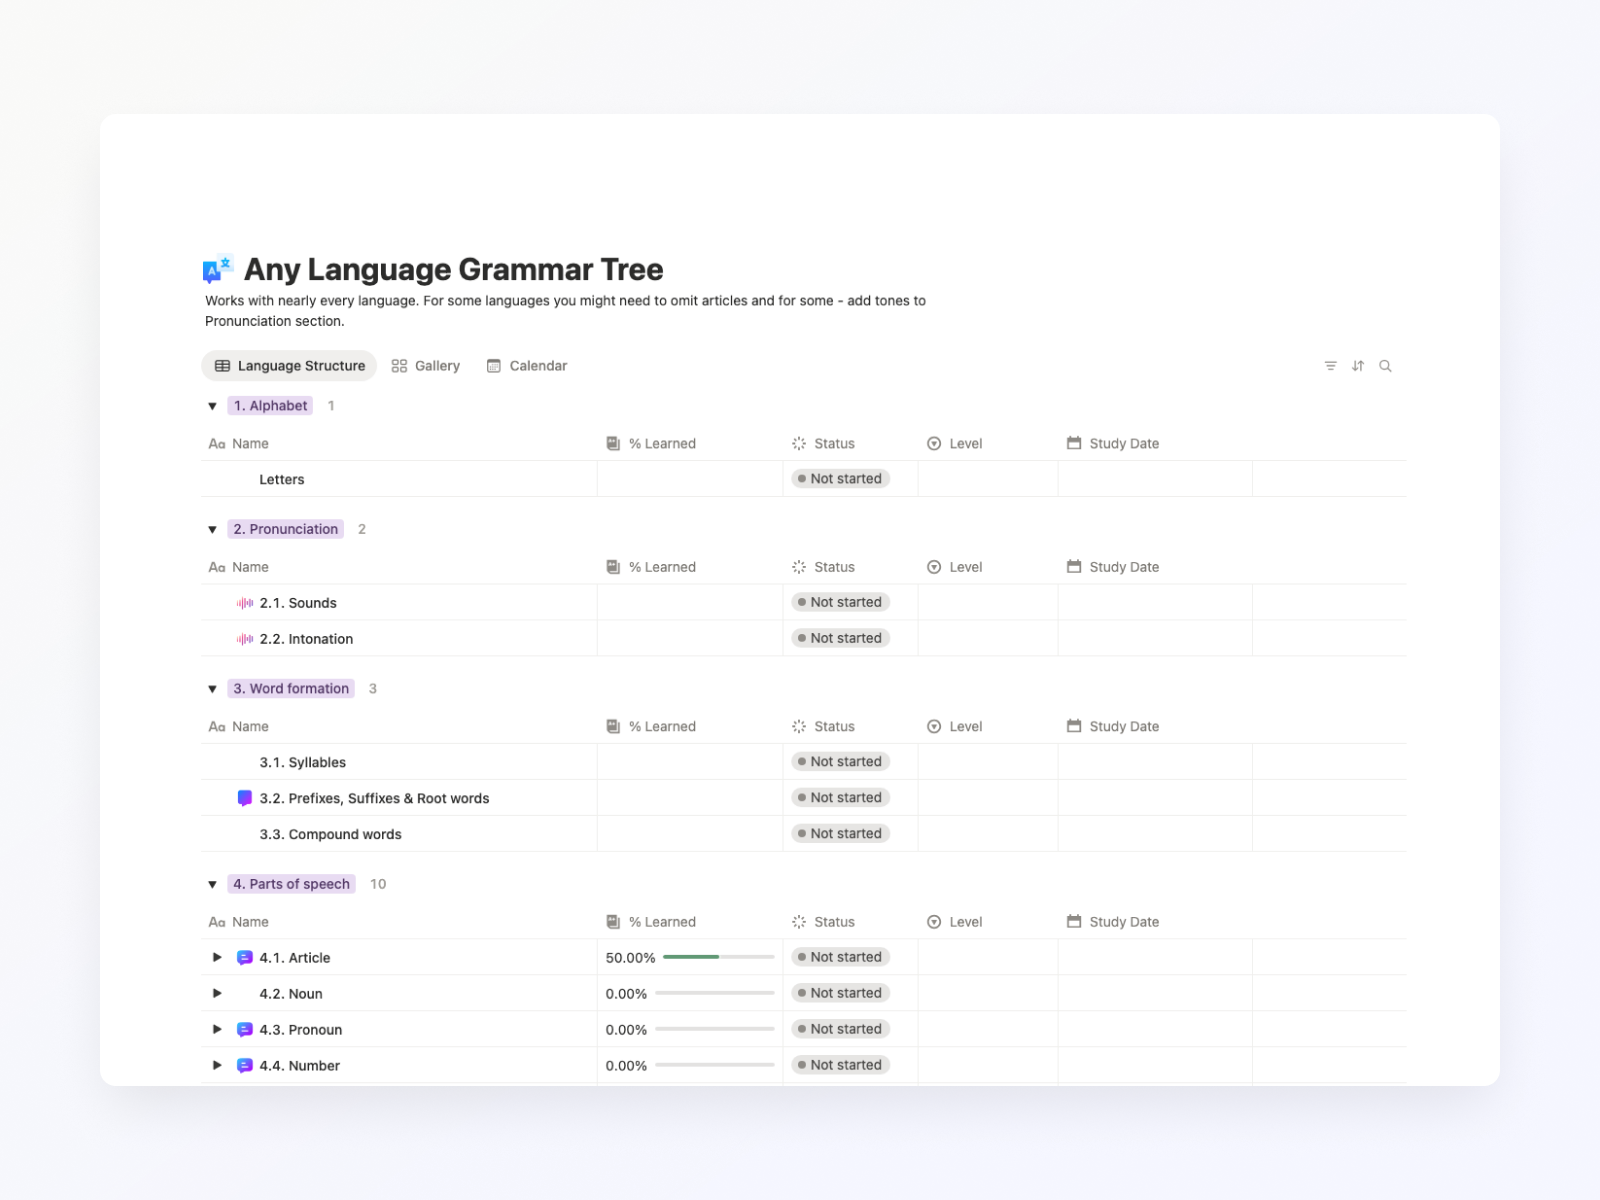The width and height of the screenshot is (1600, 1200).
Task: Collapse the 4. Parts of speech group
Action: pos(212,885)
